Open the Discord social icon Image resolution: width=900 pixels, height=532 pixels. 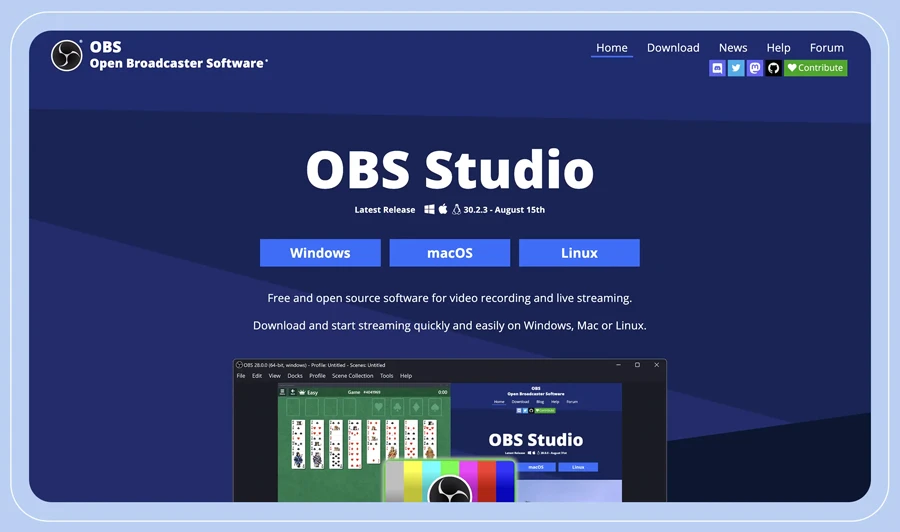click(x=717, y=68)
